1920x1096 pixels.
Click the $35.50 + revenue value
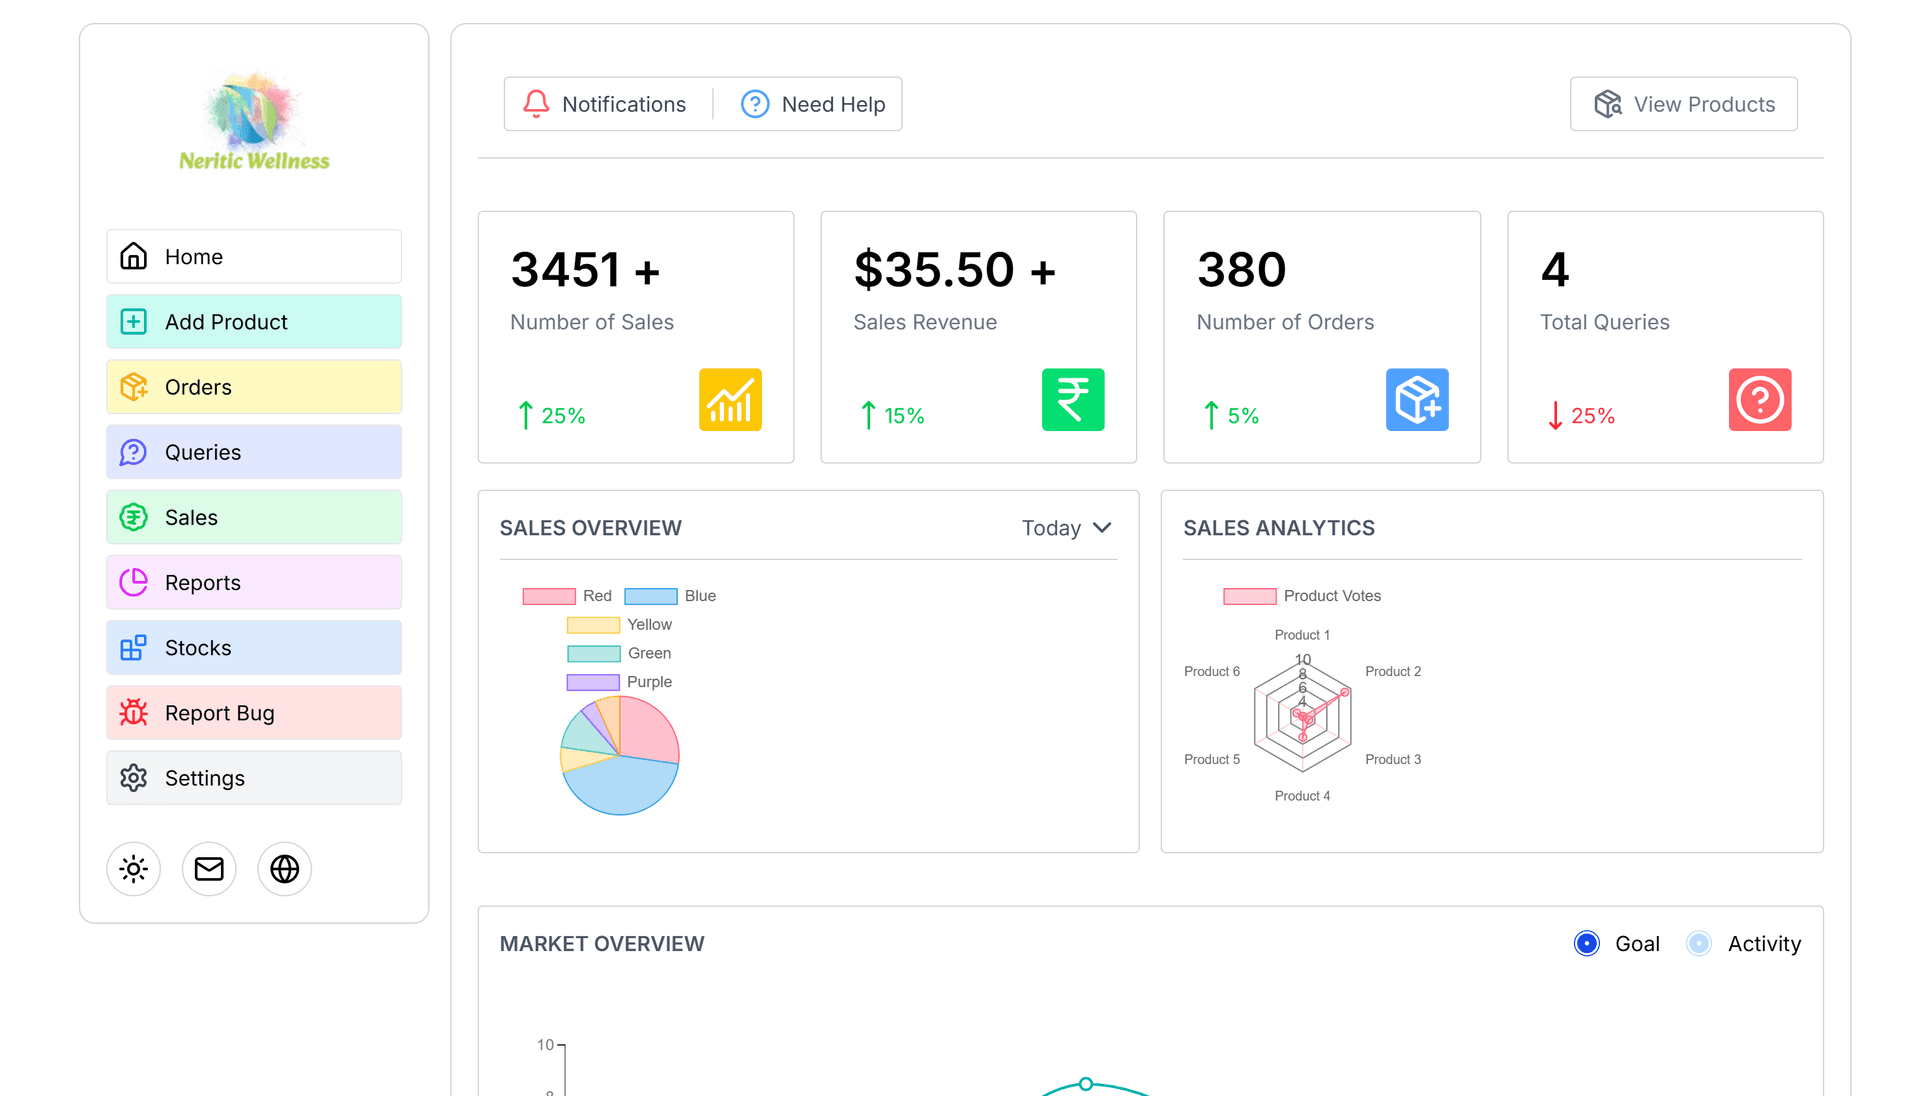tap(955, 270)
